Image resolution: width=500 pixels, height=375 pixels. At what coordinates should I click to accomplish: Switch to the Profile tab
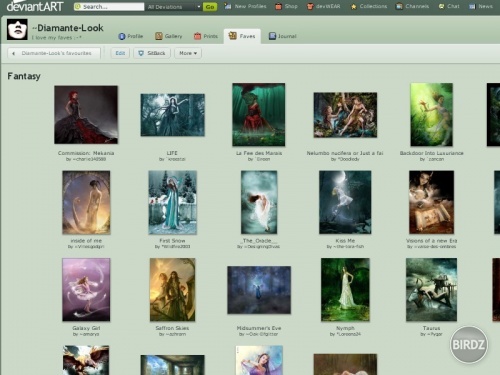click(x=131, y=36)
